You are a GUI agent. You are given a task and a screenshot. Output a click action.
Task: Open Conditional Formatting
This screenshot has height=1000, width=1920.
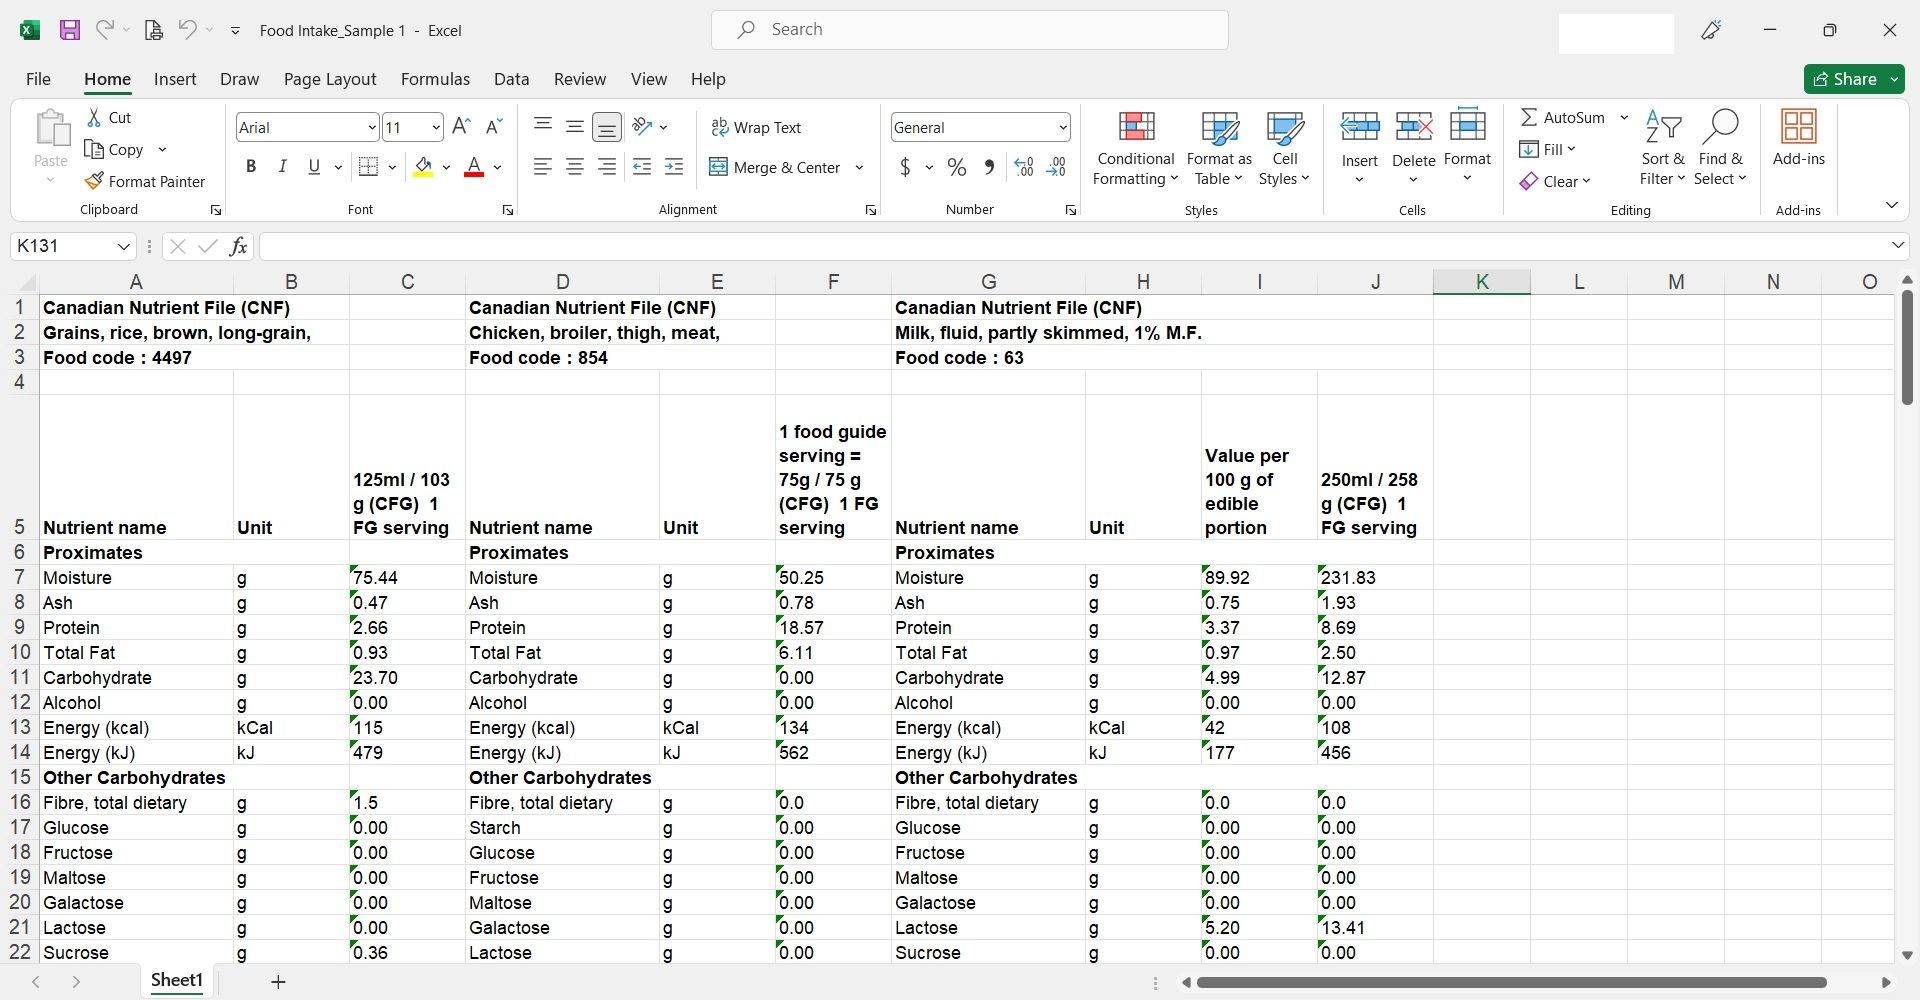tap(1134, 148)
